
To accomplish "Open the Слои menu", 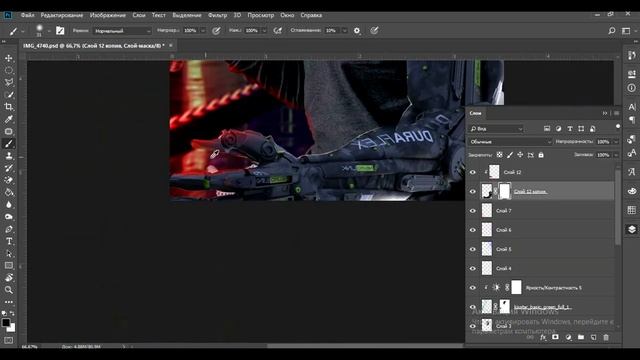I will pyautogui.click(x=139, y=15).
